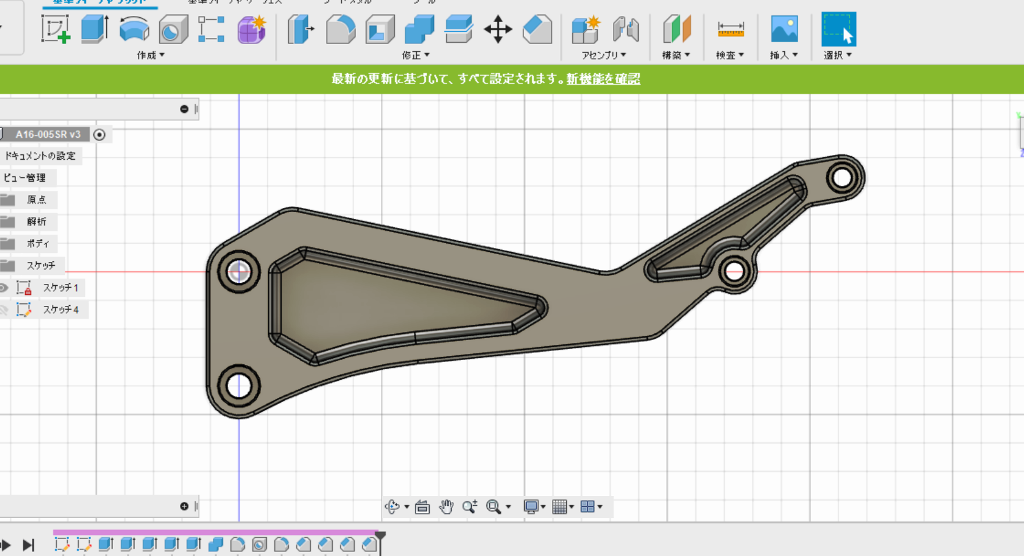Toggle visibility eye of スケッチ1

coord(4,288)
